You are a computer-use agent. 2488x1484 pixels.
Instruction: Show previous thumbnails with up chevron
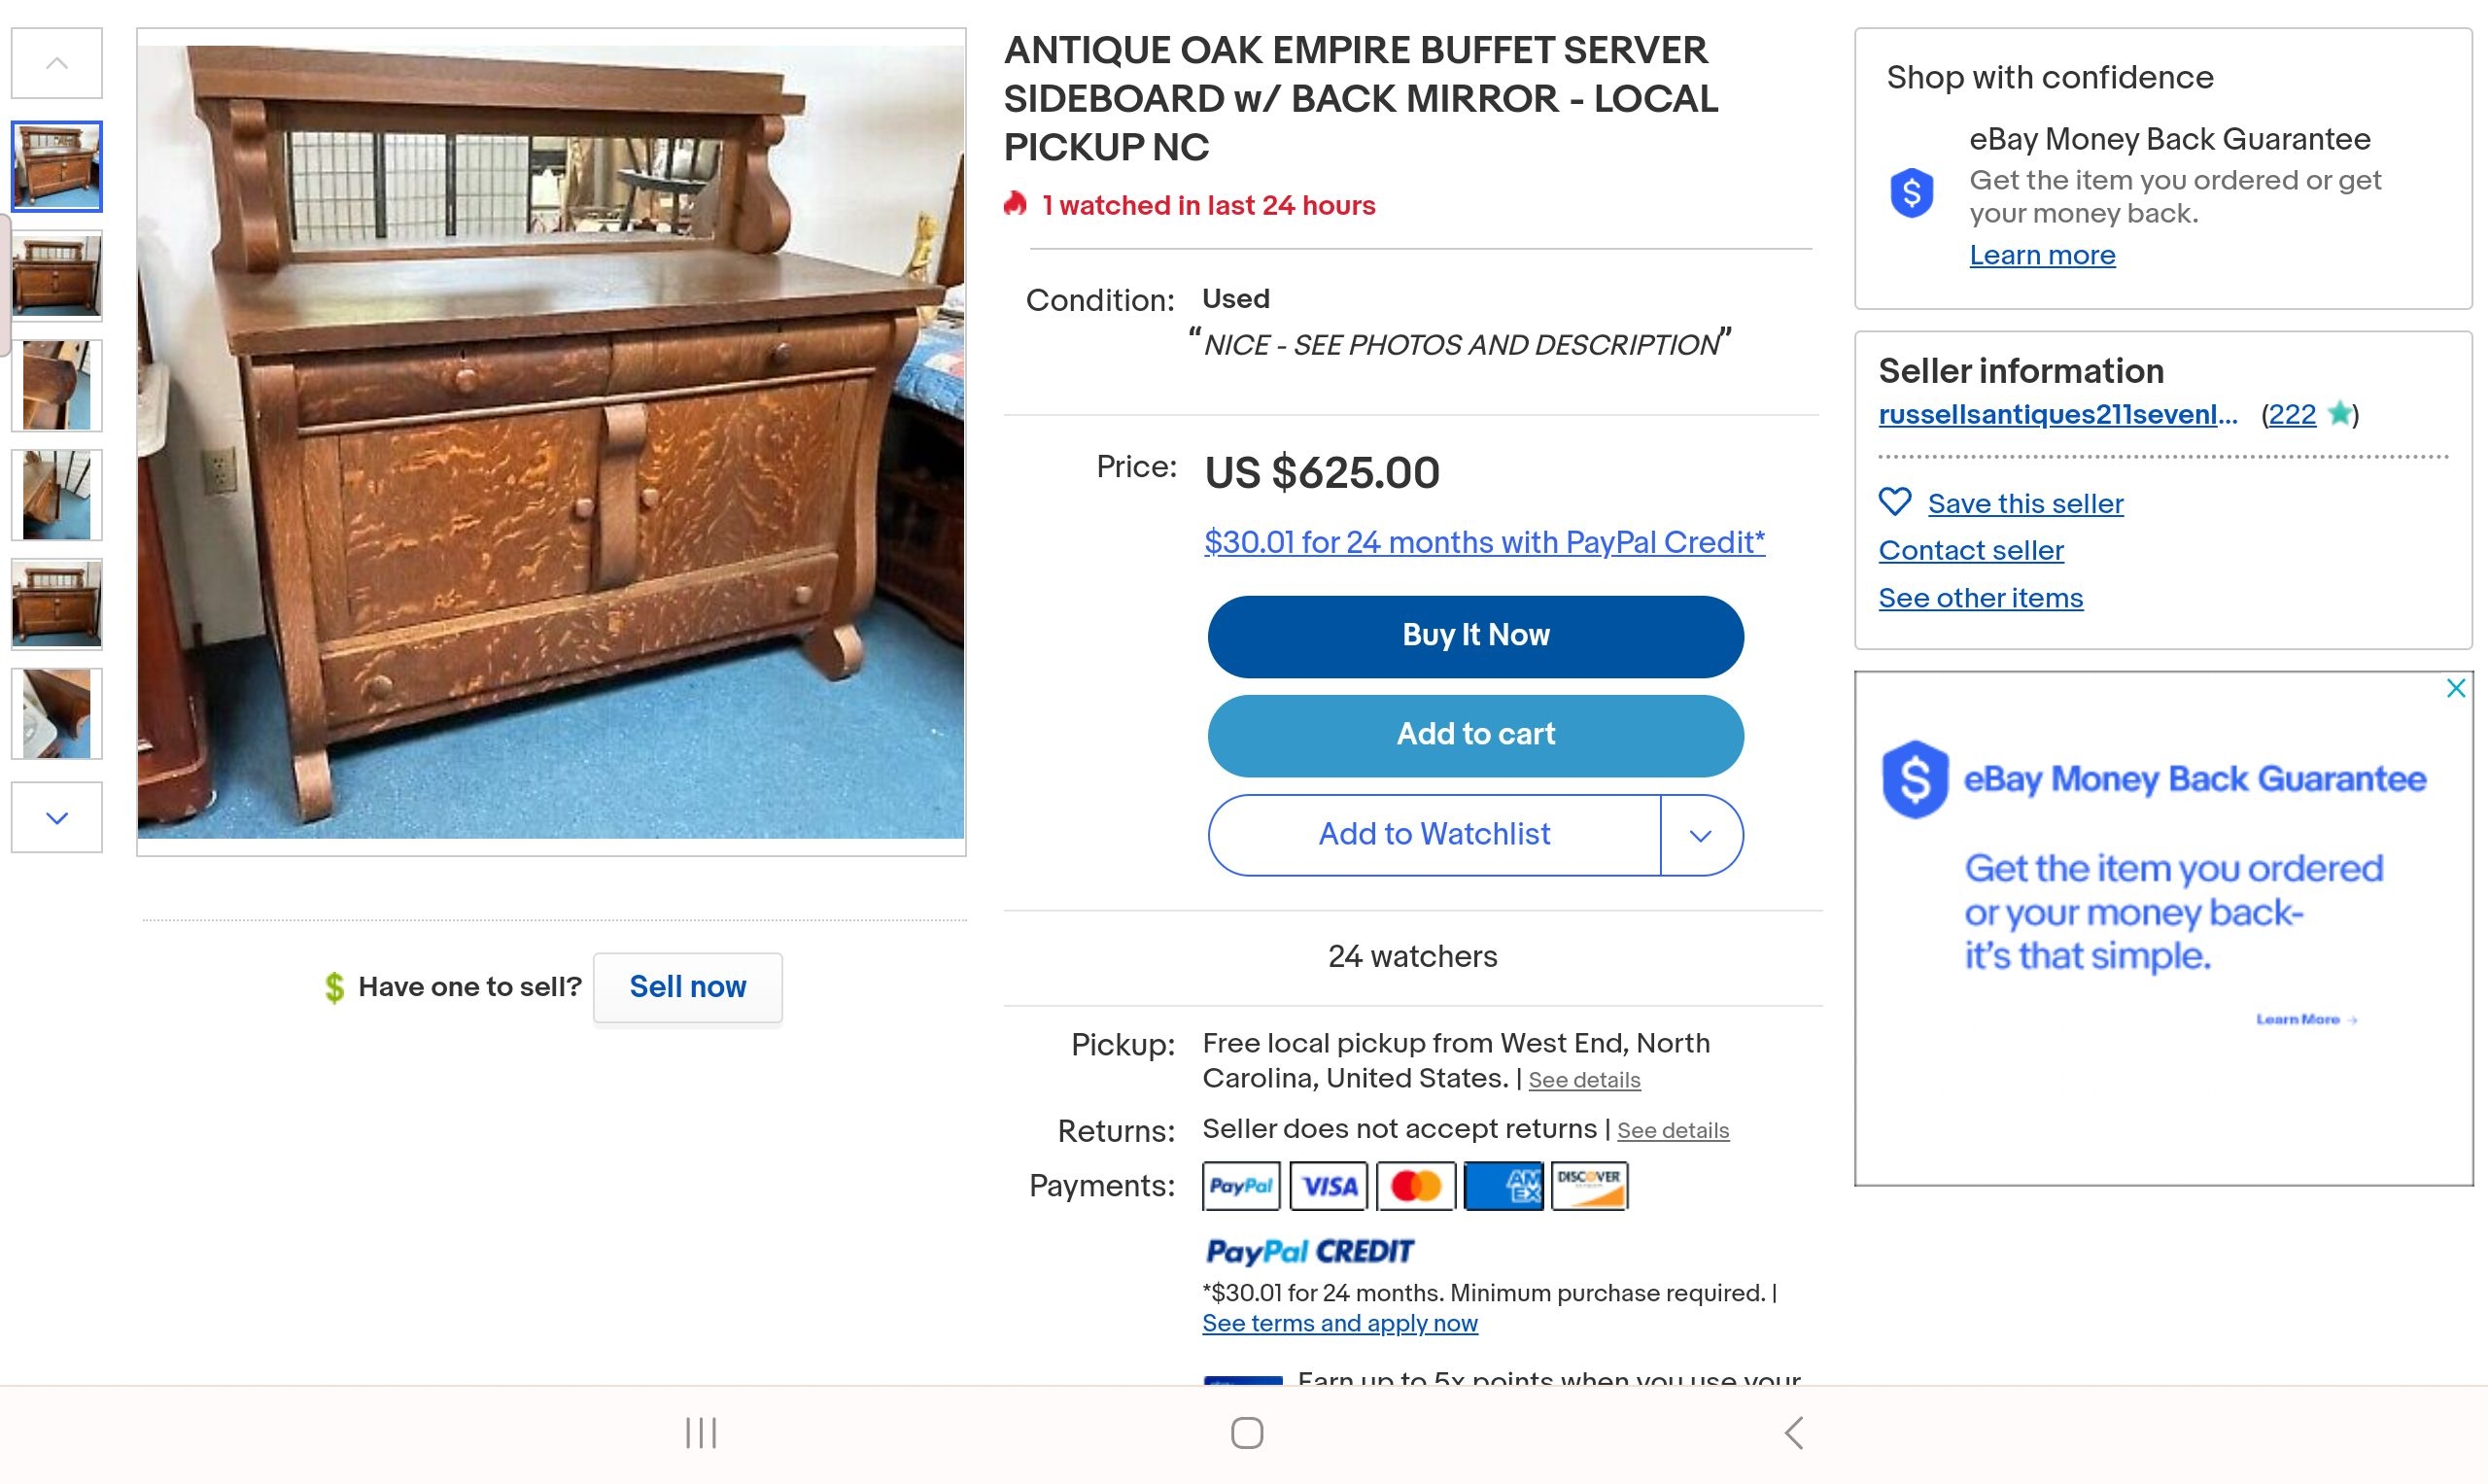tap(57, 63)
